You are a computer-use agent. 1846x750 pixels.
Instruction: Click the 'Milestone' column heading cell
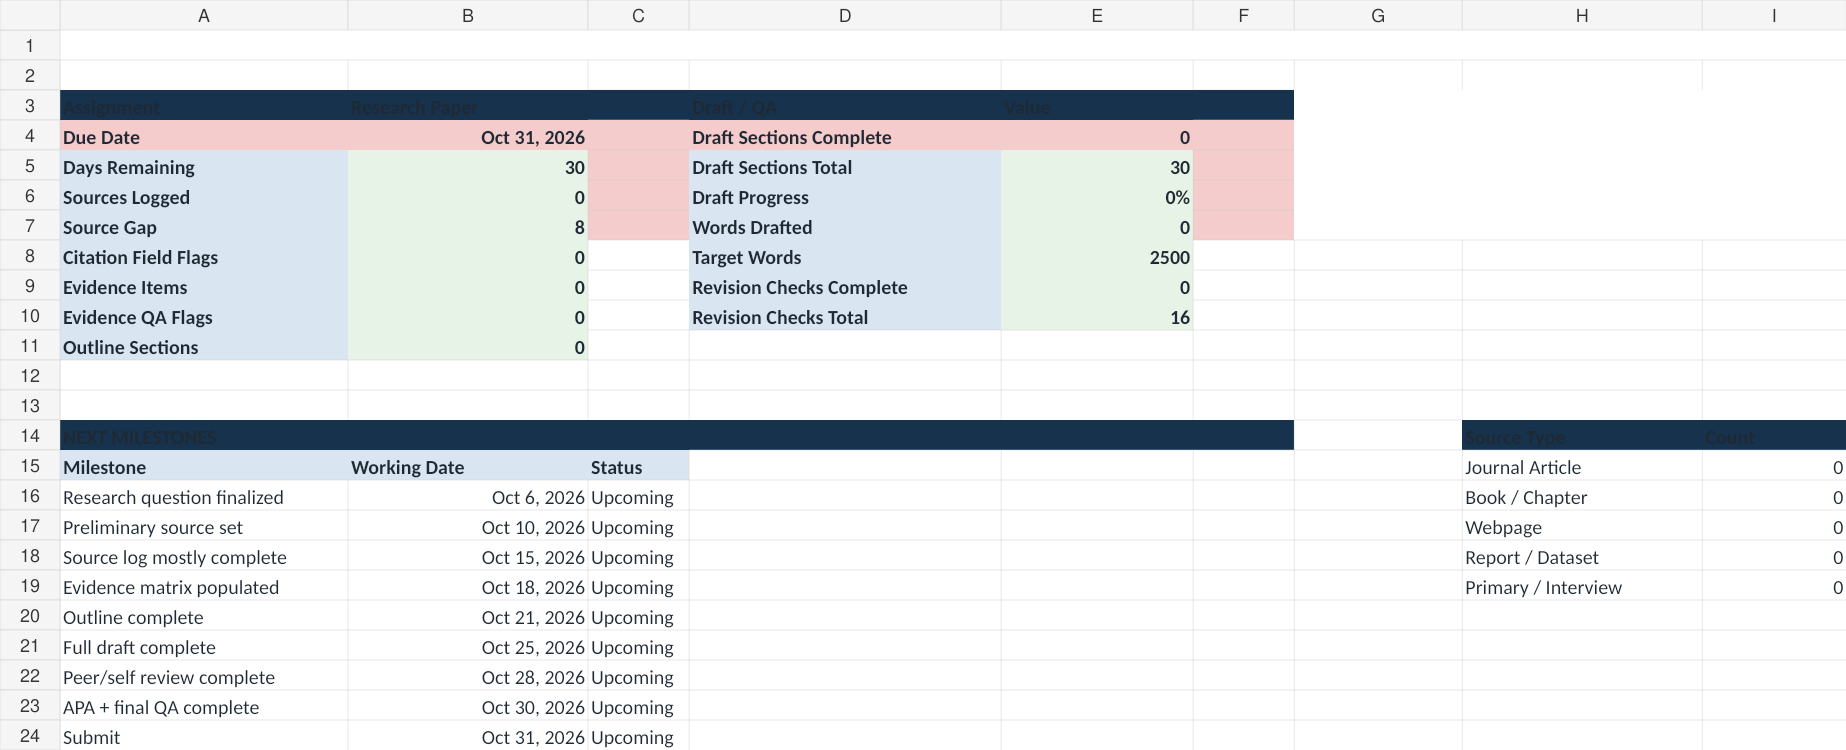pos(204,467)
